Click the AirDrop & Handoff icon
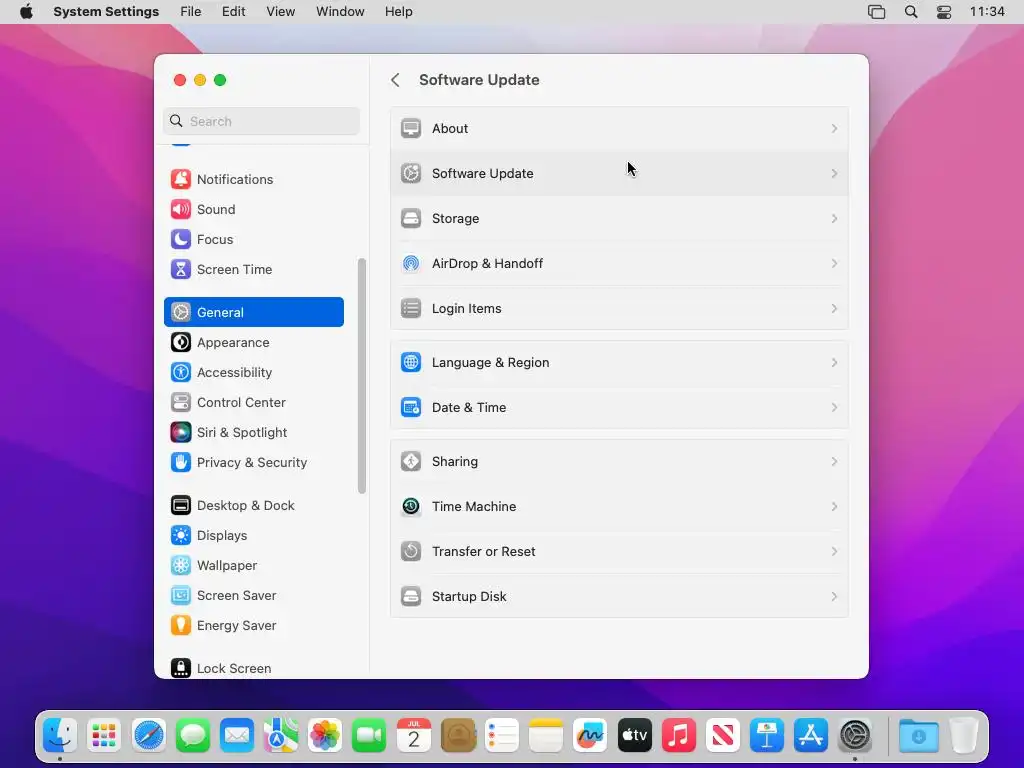 click(411, 263)
